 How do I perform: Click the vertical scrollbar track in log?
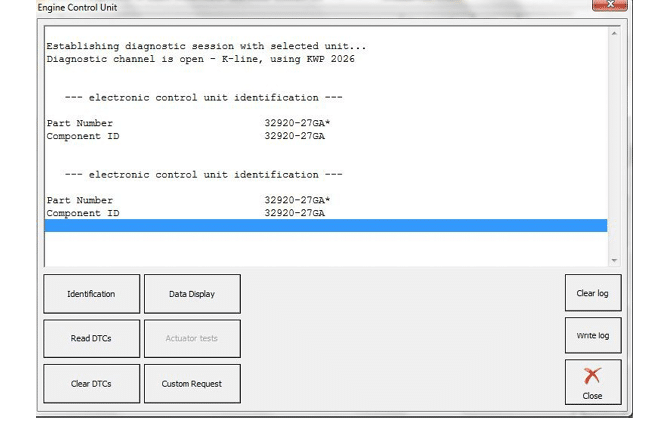pos(614,150)
